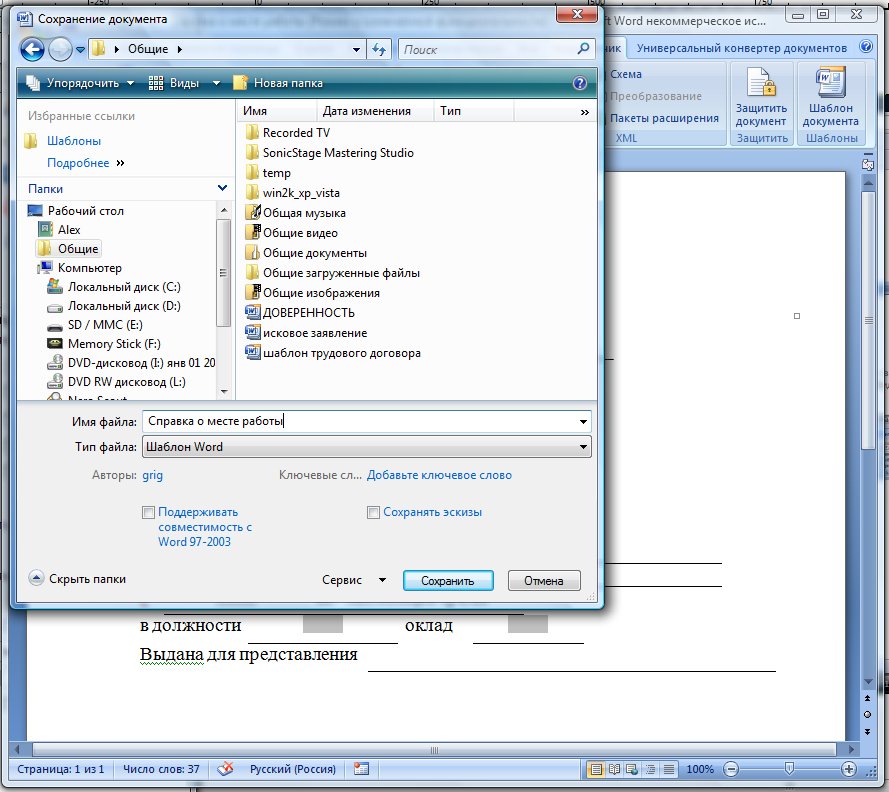Open the Шаблоны favorite link

(x=74, y=141)
